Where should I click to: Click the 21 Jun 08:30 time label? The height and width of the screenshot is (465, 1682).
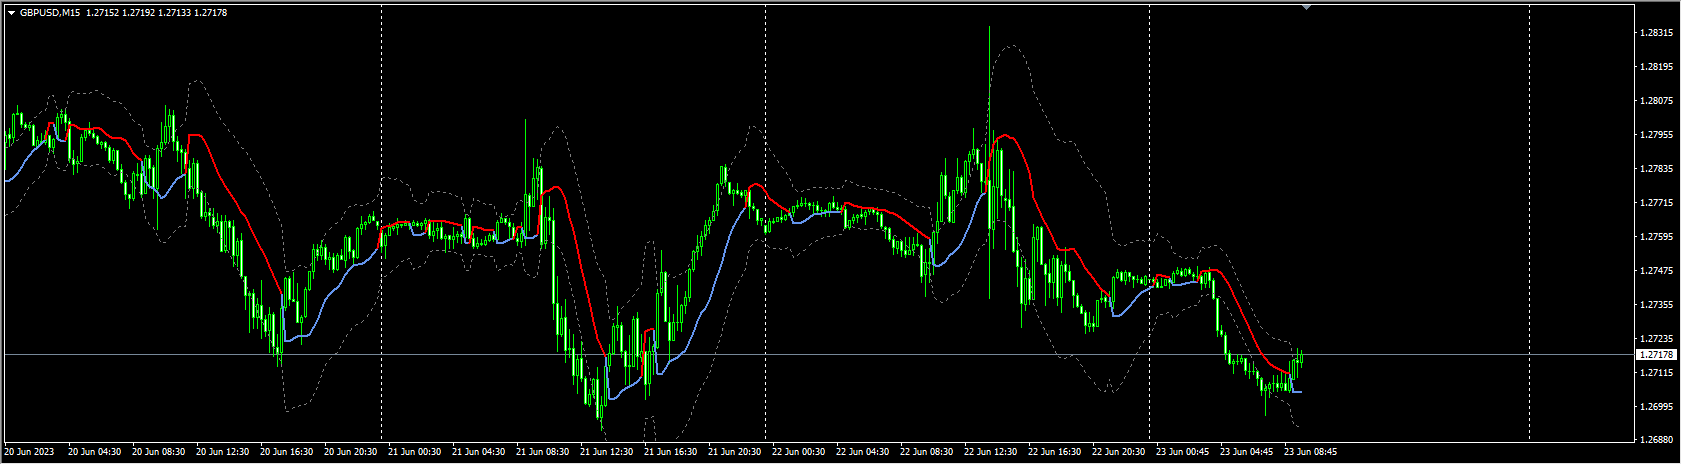click(543, 452)
